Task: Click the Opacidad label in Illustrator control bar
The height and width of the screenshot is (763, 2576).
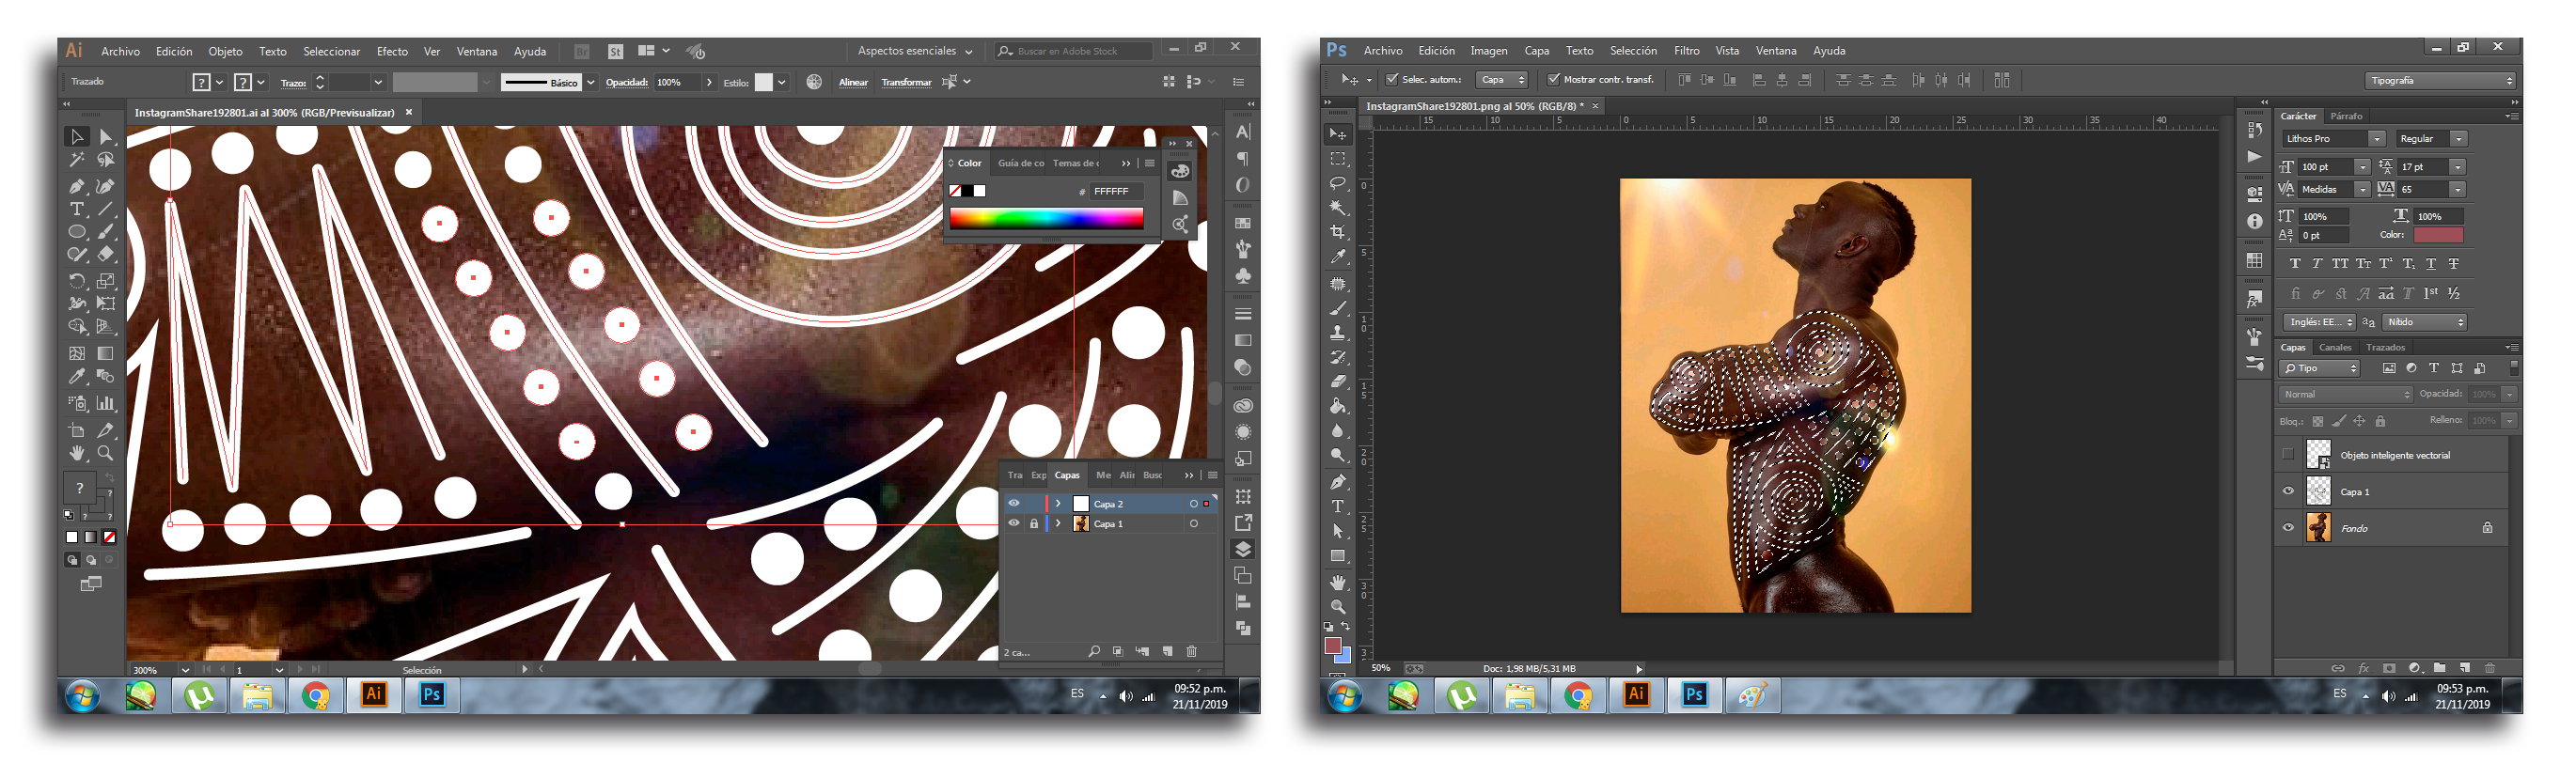Action: (627, 82)
